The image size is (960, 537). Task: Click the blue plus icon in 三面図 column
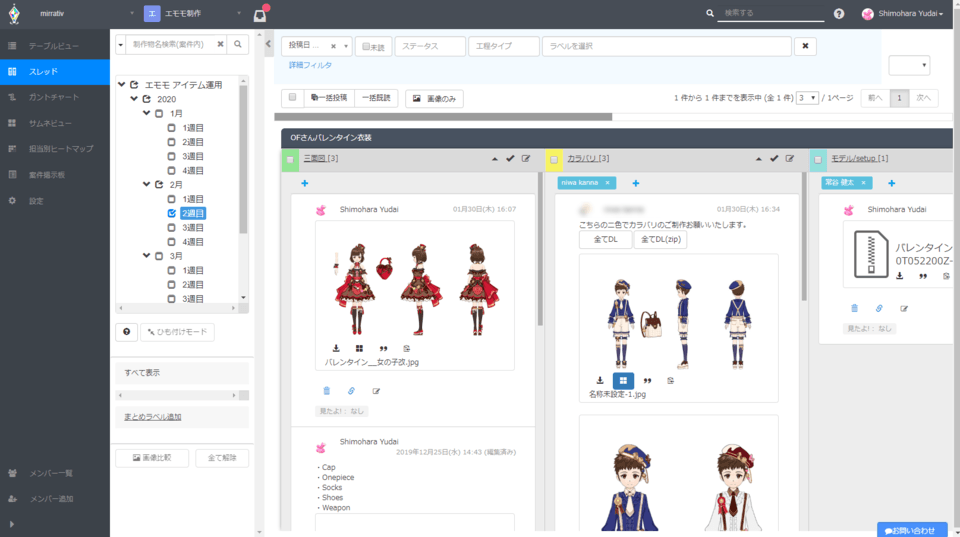tap(304, 183)
